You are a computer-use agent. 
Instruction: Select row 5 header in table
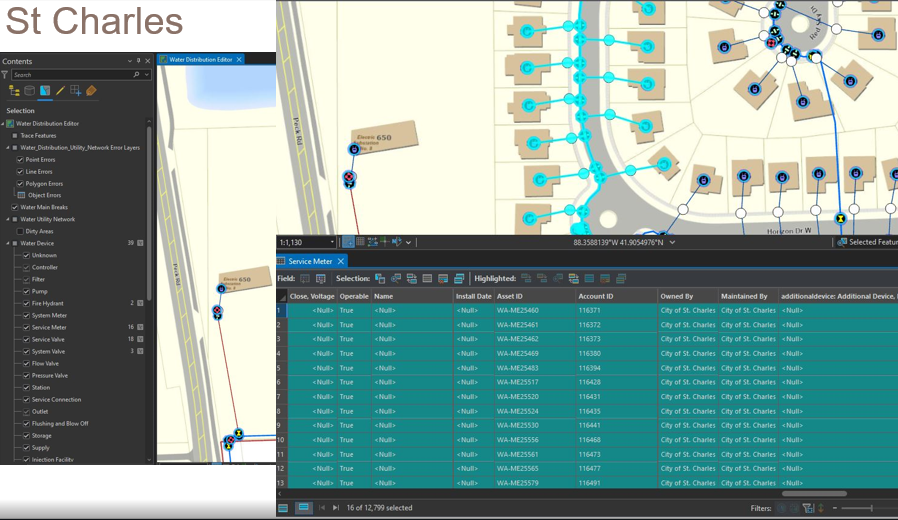click(281, 368)
